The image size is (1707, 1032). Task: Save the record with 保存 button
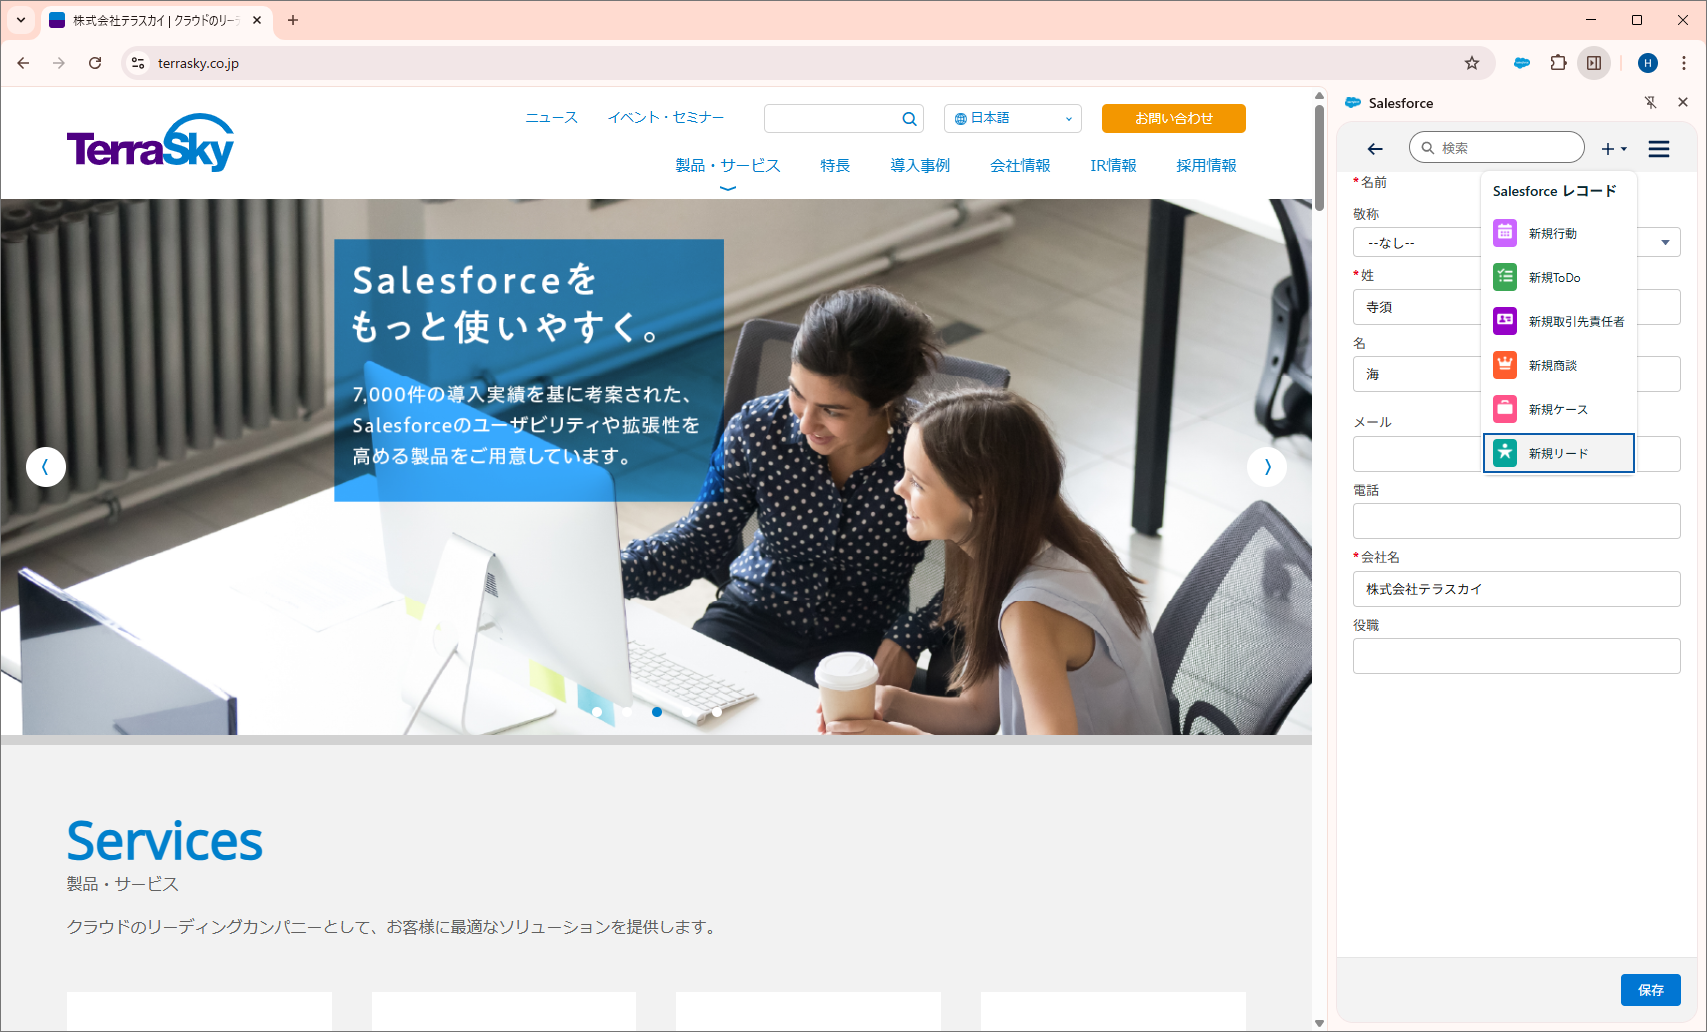coord(1650,990)
